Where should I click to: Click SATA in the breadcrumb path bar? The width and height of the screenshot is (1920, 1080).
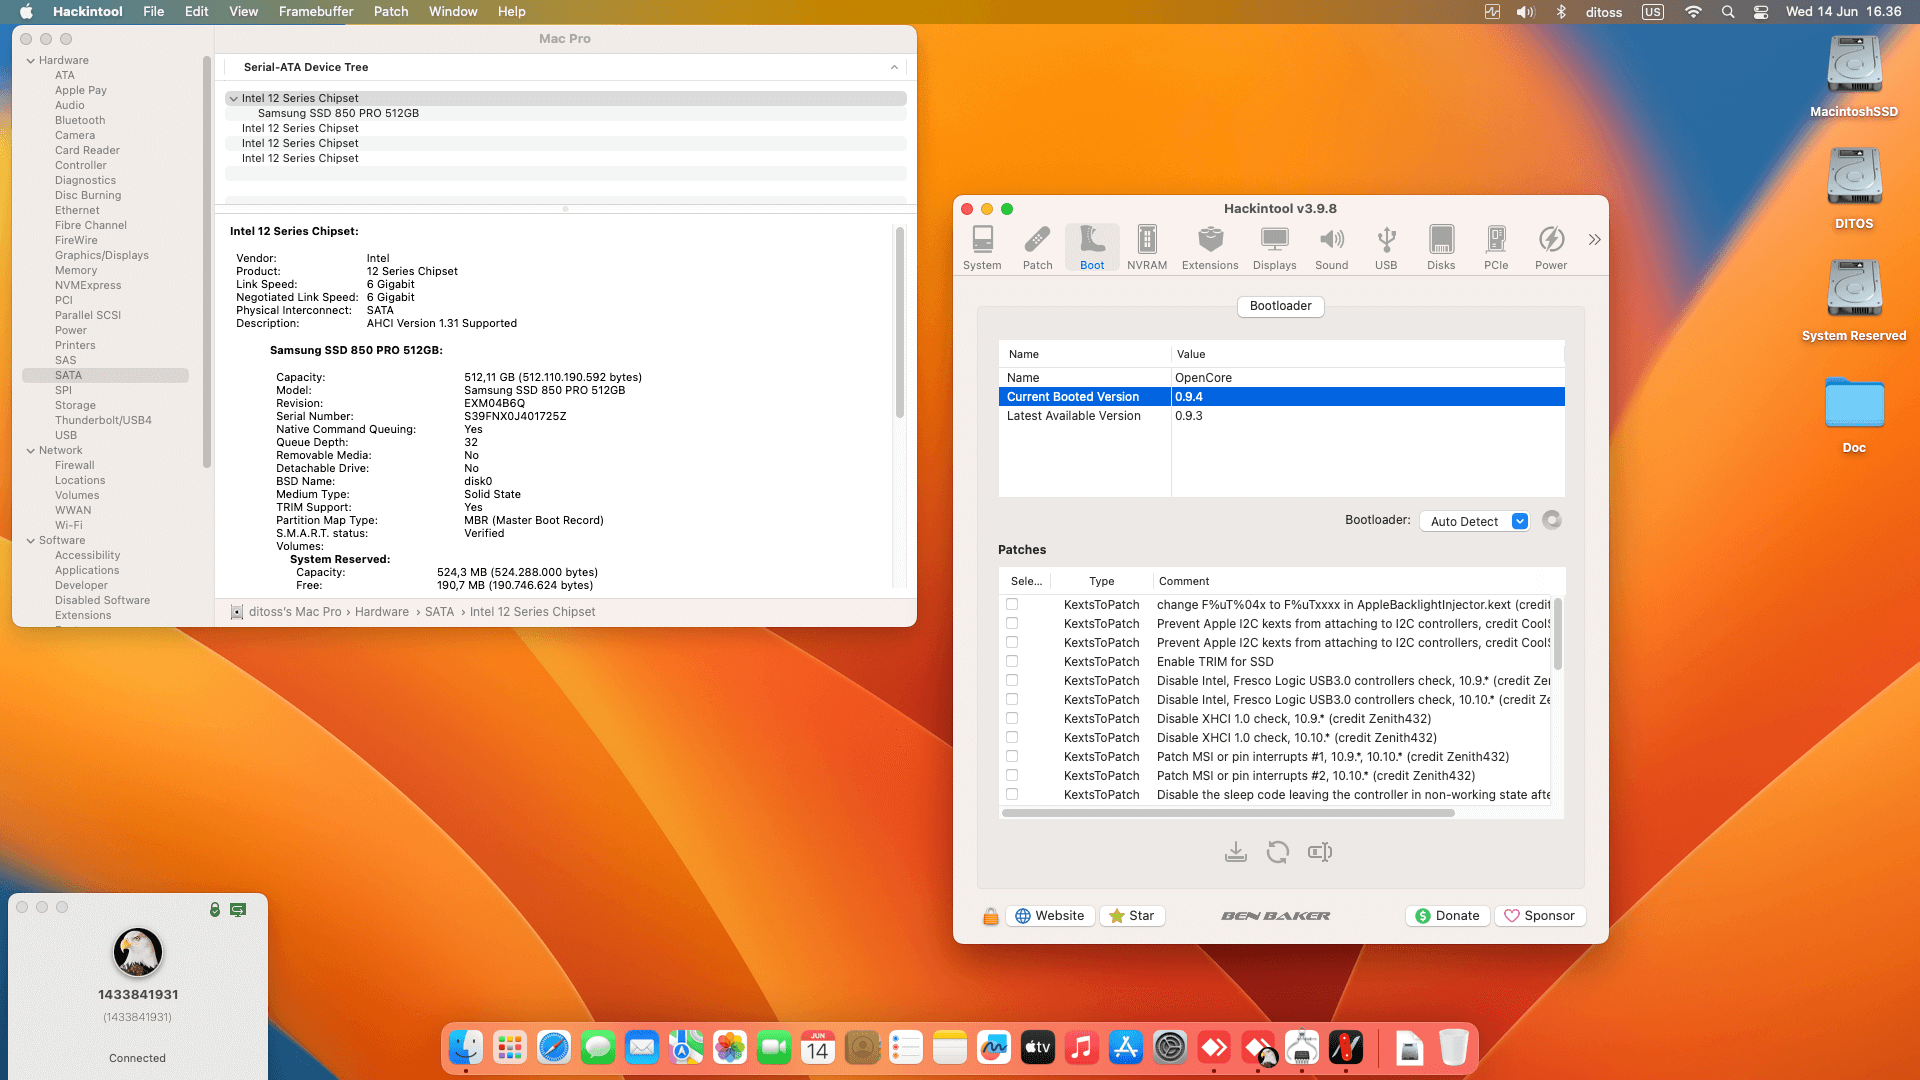point(439,612)
